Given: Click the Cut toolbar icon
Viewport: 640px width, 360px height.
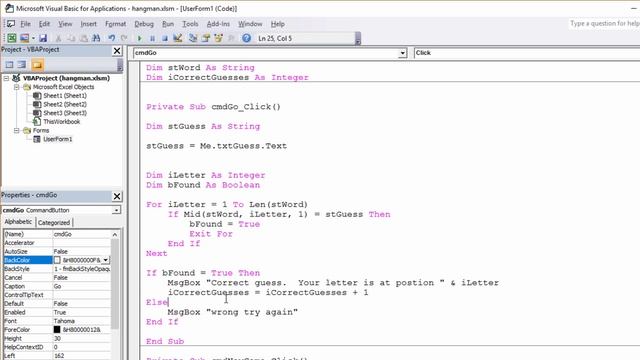Looking at the screenshot, I should coord(58,38).
